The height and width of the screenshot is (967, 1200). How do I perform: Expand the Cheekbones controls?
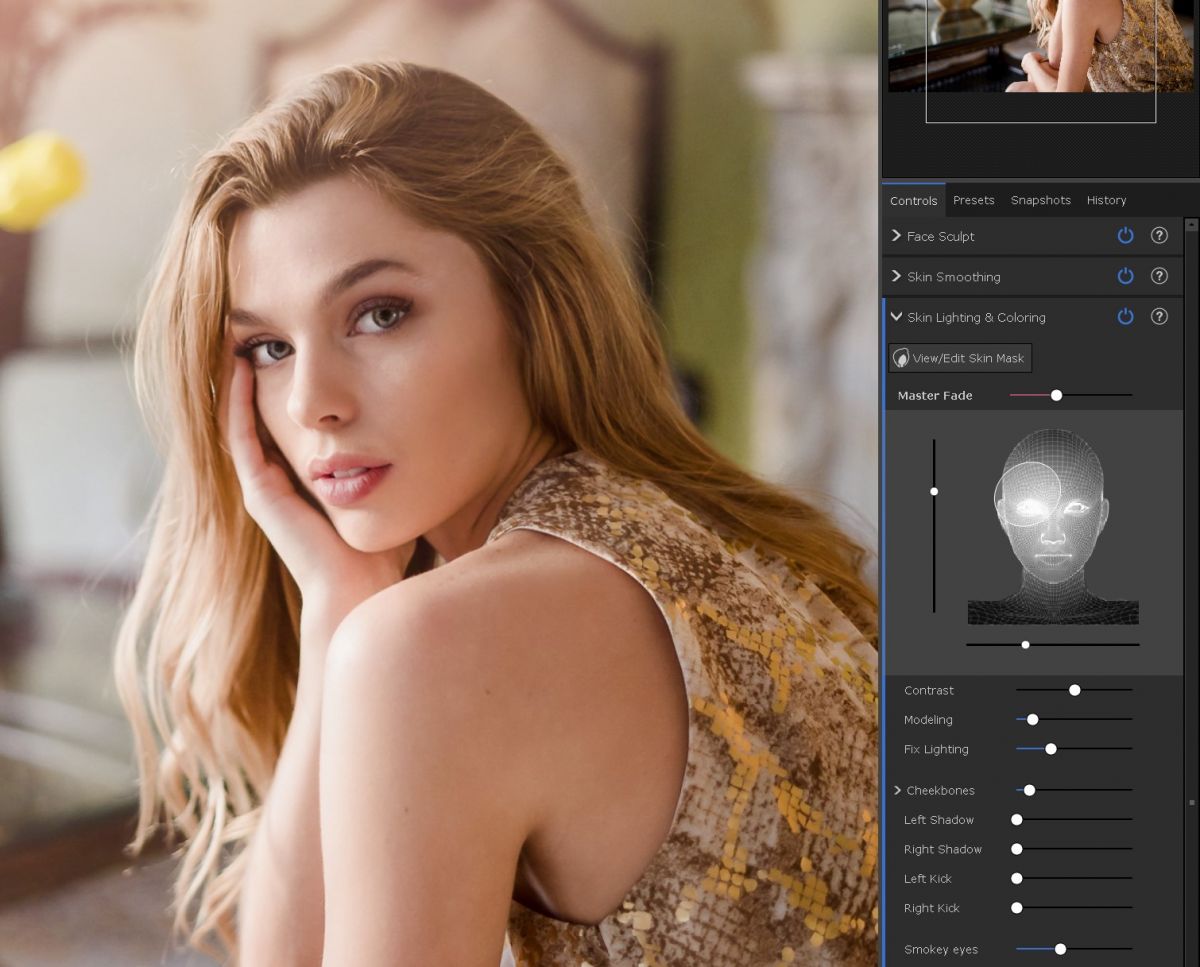tap(897, 790)
